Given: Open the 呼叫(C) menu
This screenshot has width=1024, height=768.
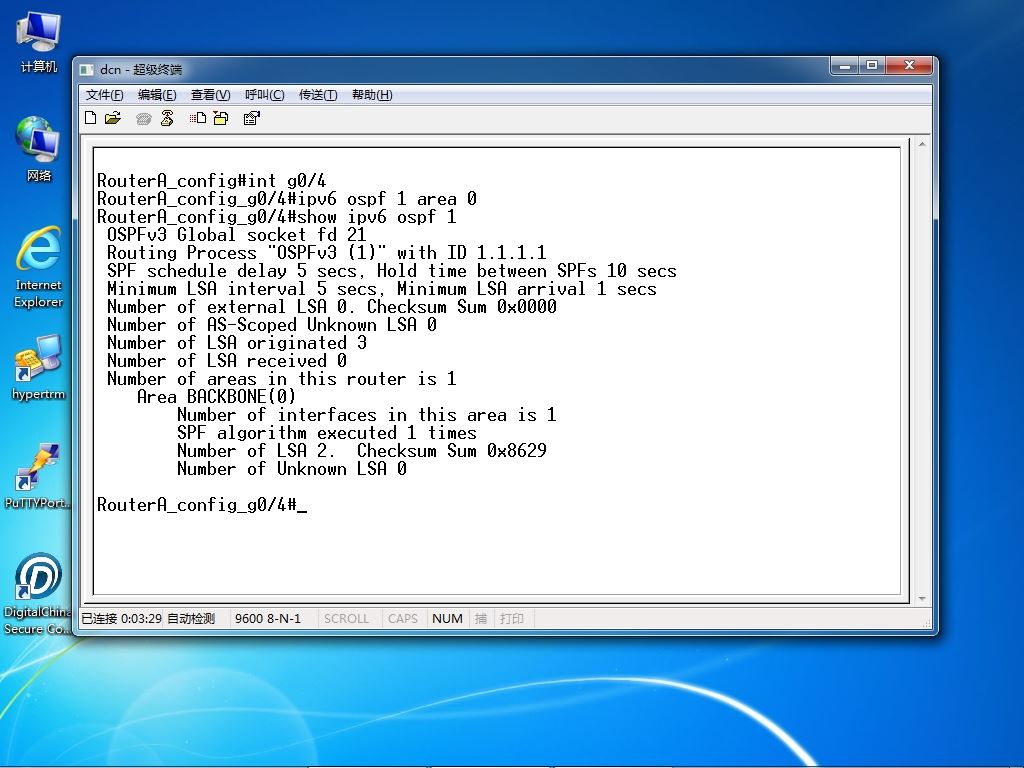Looking at the screenshot, I should 264,95.
